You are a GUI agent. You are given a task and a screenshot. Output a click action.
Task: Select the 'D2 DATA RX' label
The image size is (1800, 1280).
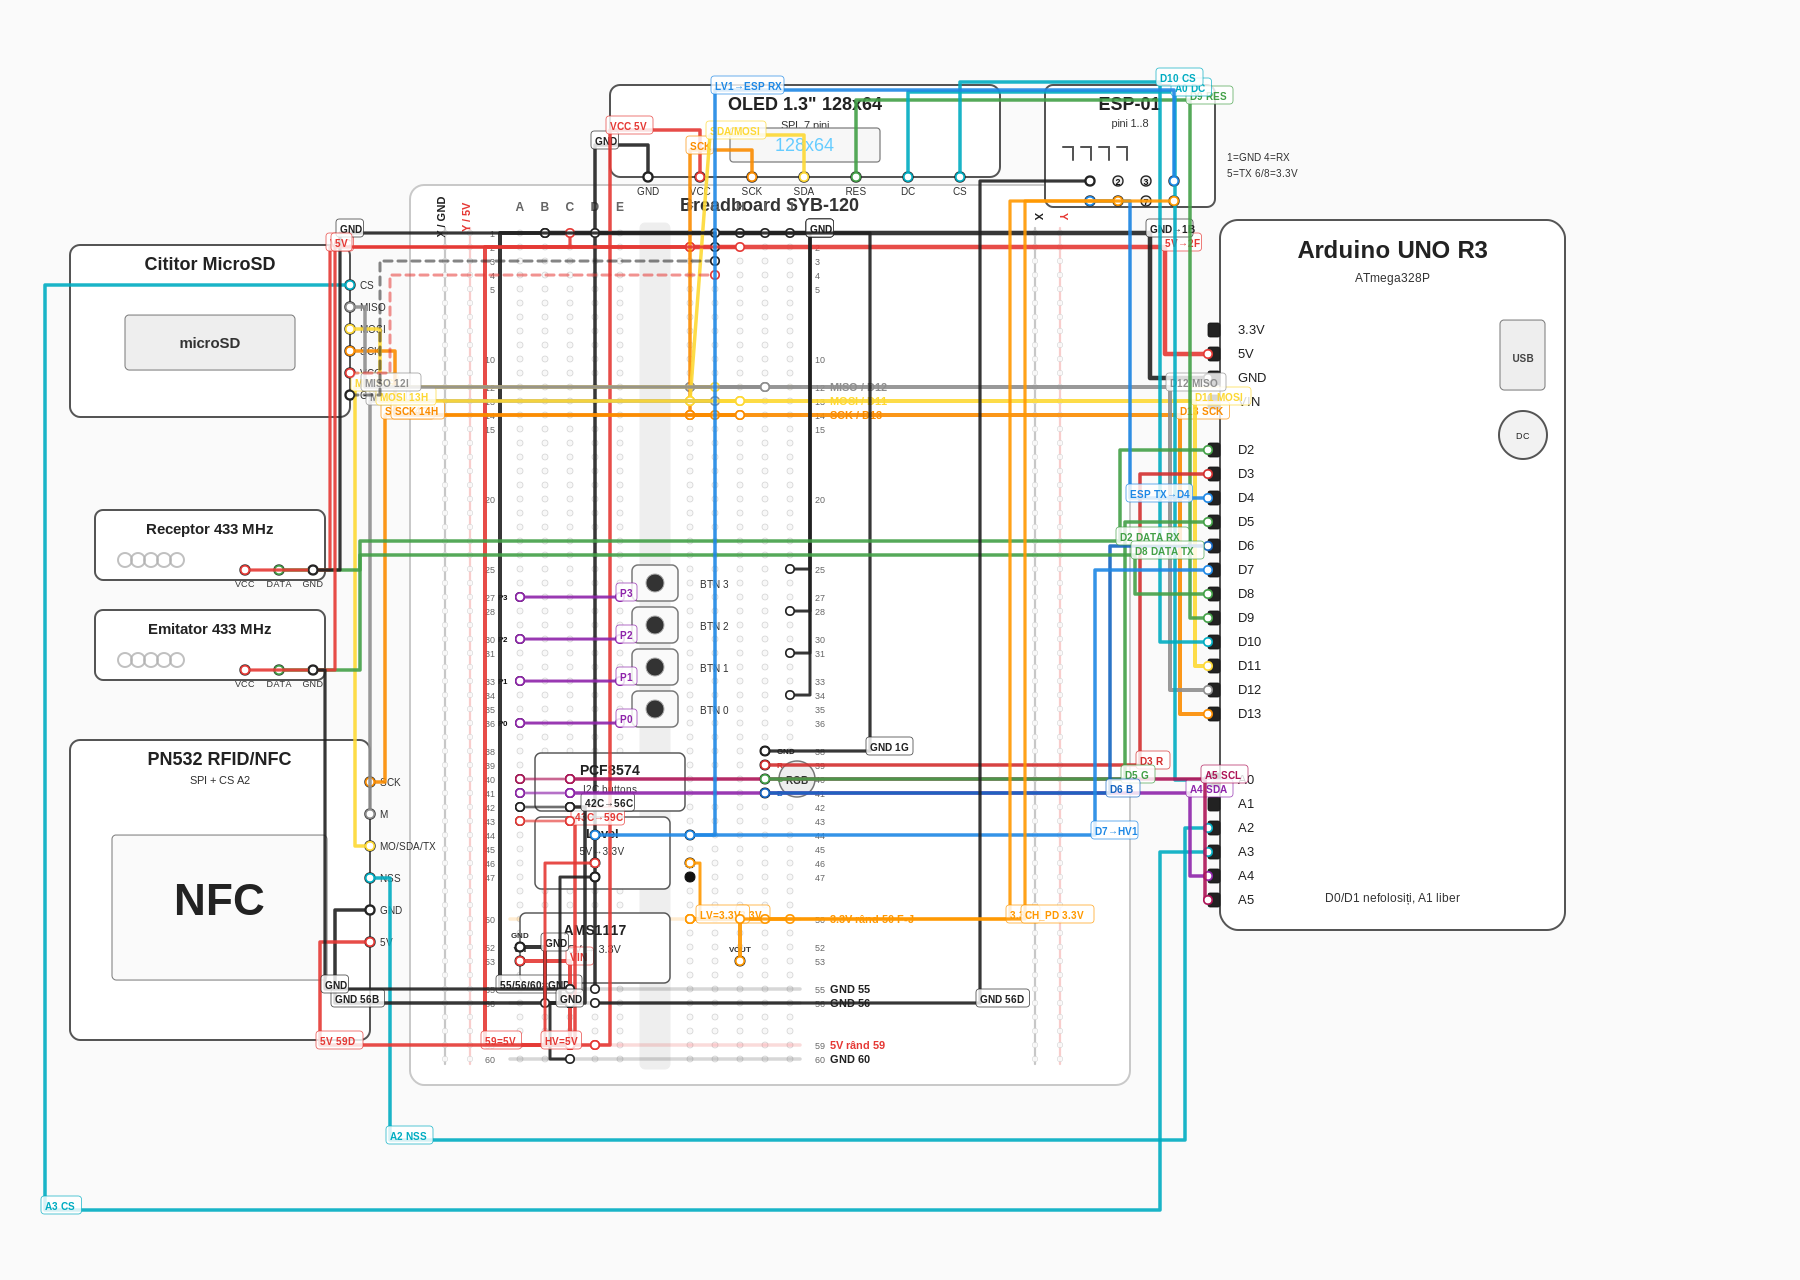point(1151,537)
